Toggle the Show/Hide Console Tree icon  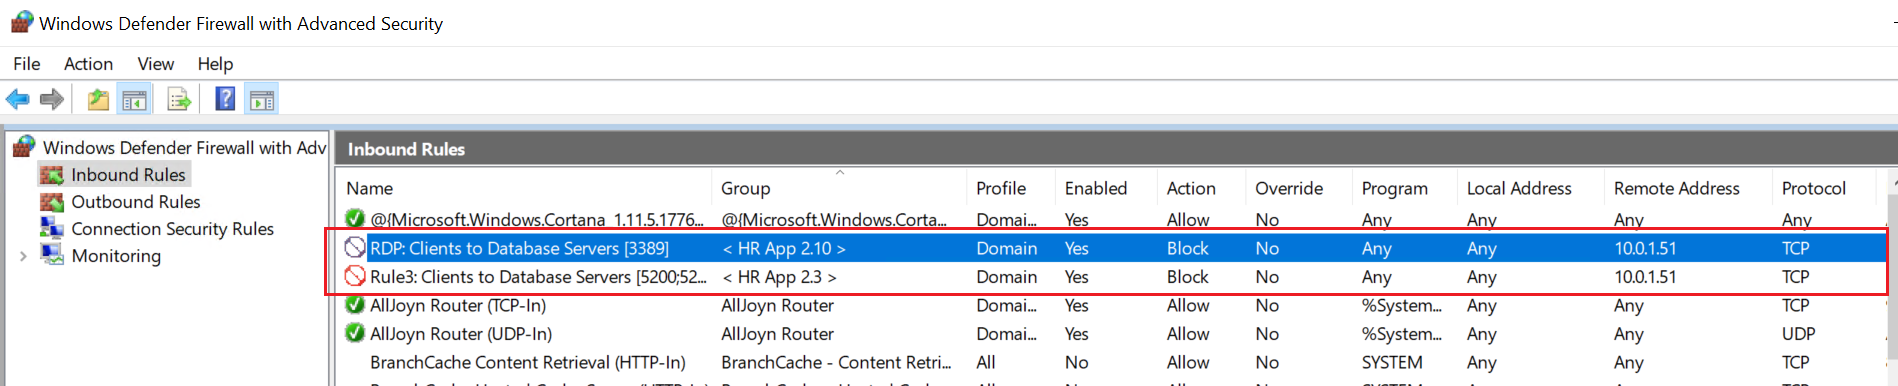coord(134,99)
